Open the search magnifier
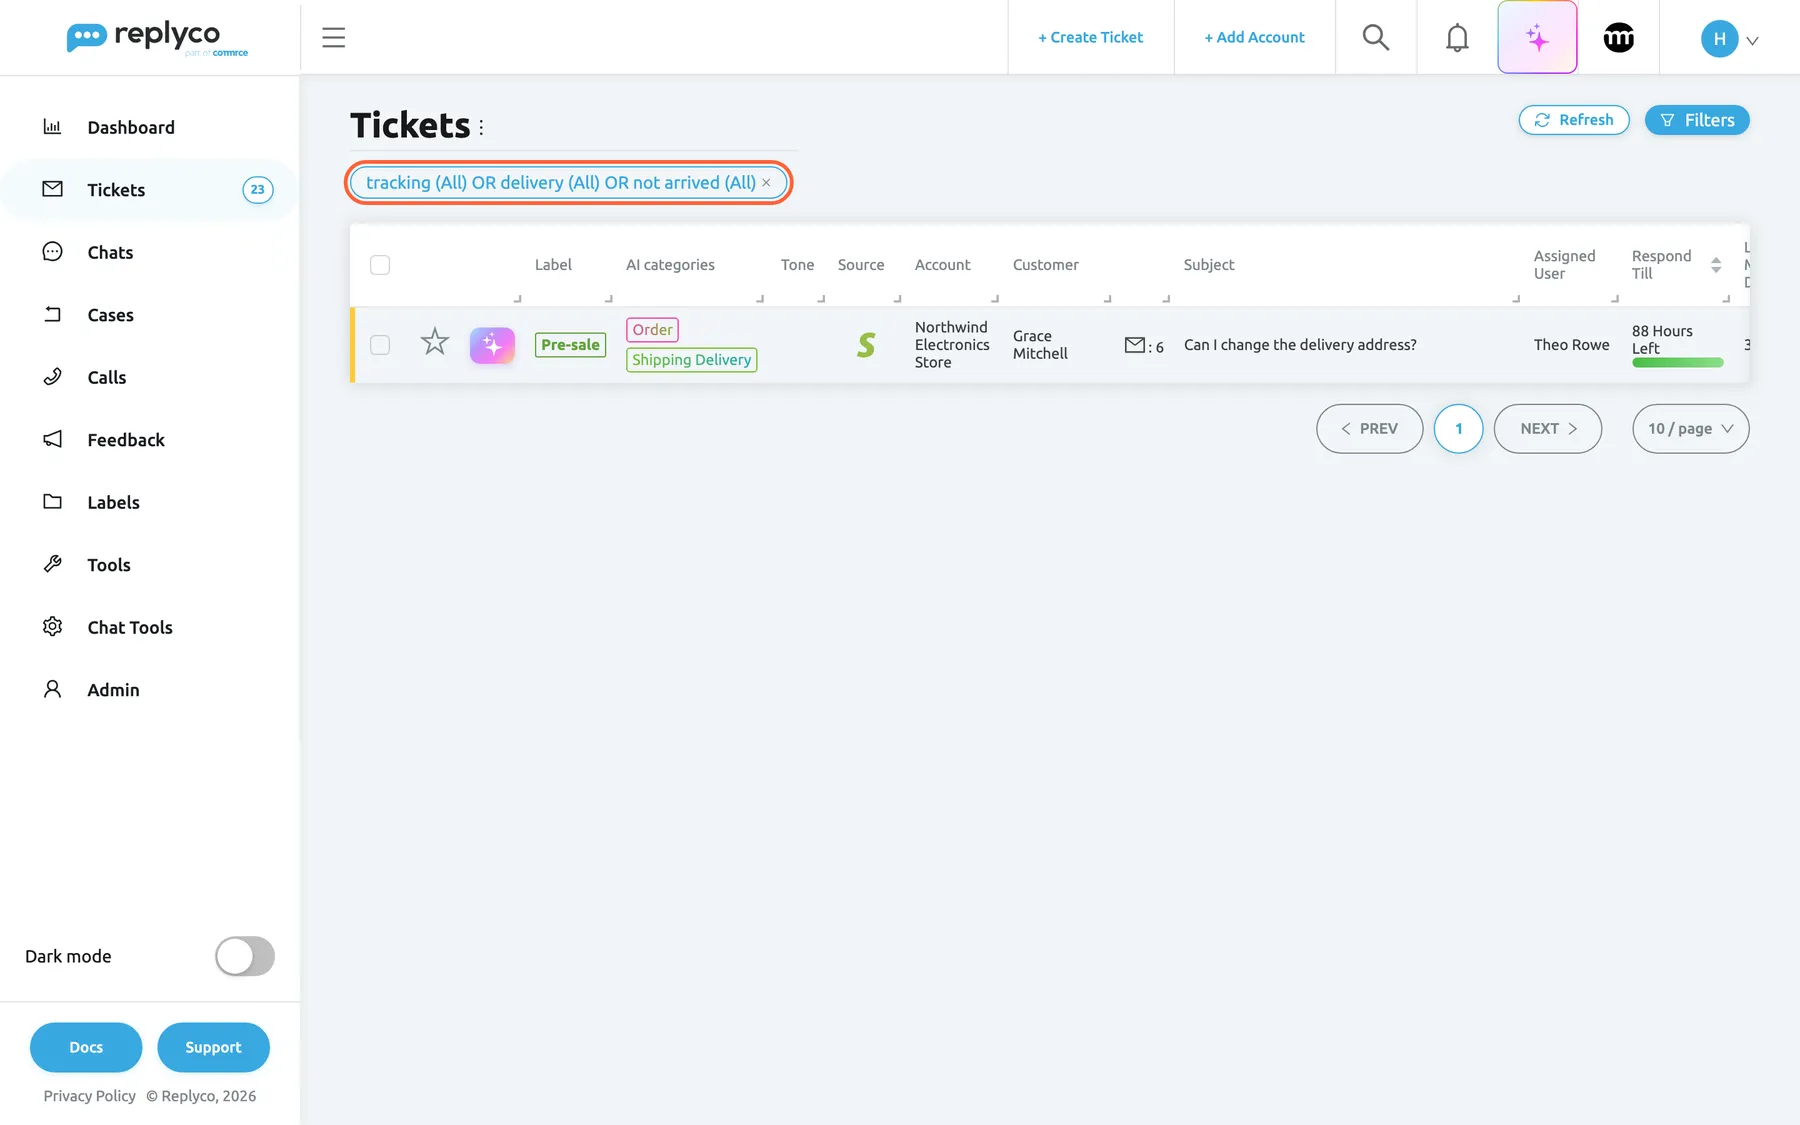Screen dimensions: 1800x1125 pos(1376,38)
